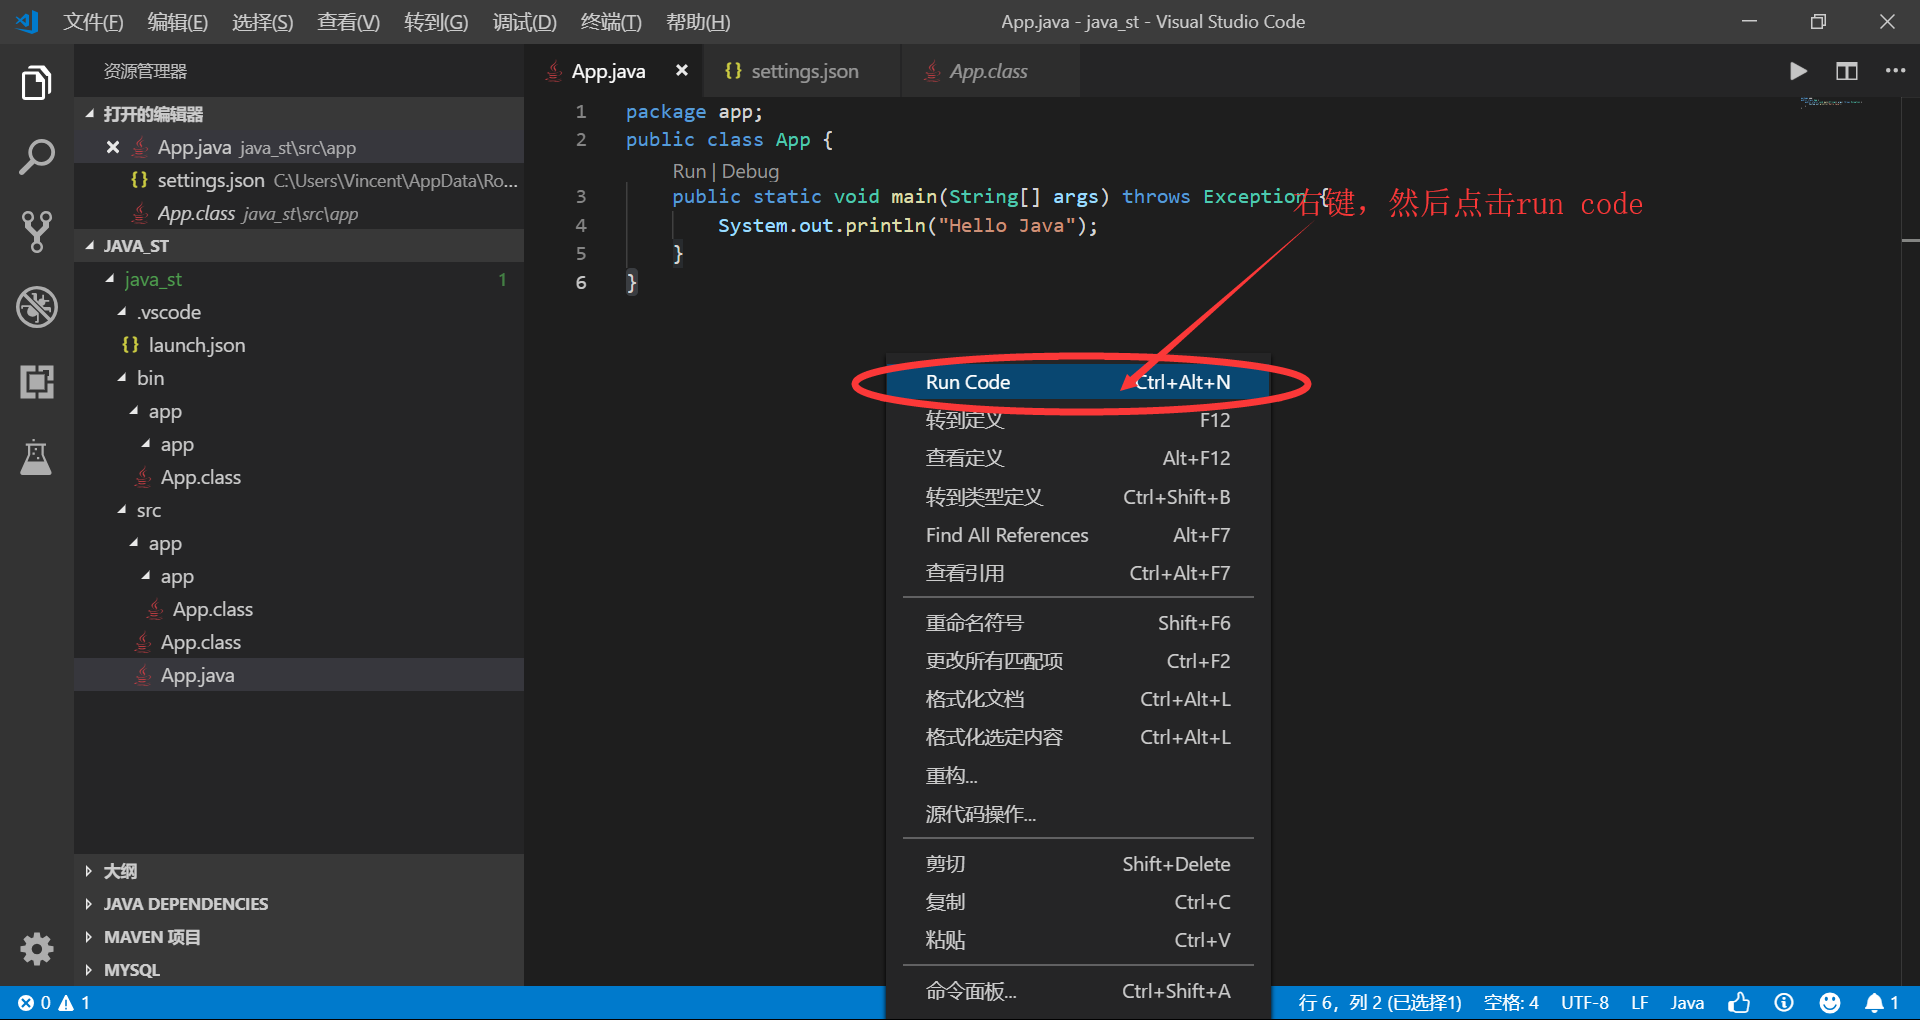Image resolution: width=1920 pixels, height=1020 pixels.
Task: Open the Test view beaker icon
Action: [x=37, y=457]
